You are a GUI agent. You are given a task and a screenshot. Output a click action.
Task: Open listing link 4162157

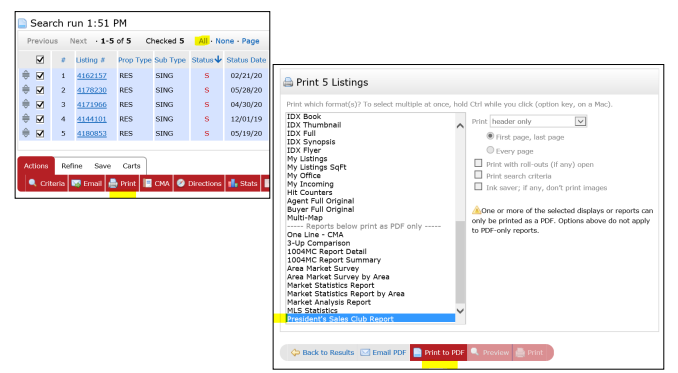pyautogui.click(x=92, y=76)
